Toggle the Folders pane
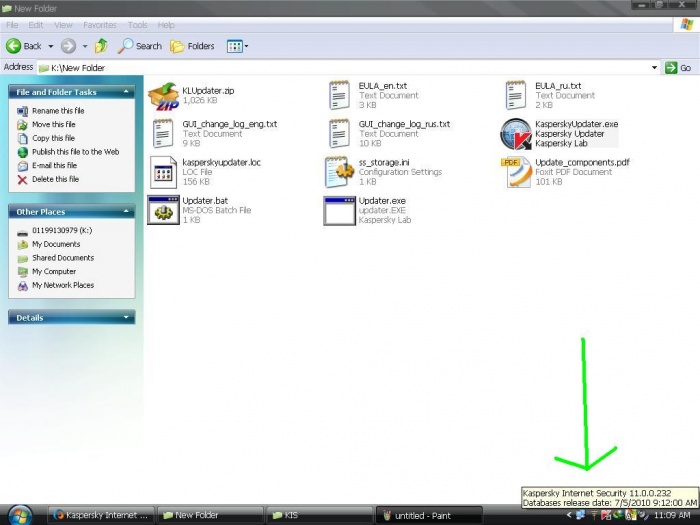 [192, 46]
